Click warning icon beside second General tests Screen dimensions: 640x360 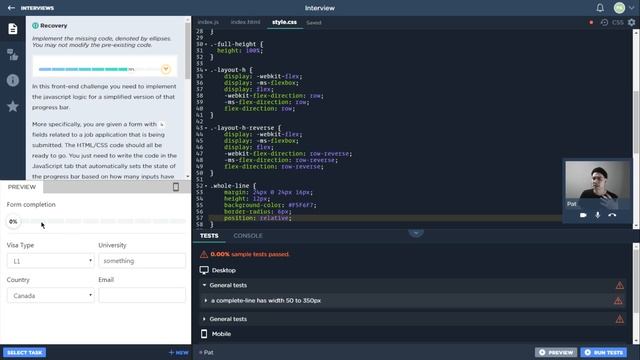click(x=620, y=319)
